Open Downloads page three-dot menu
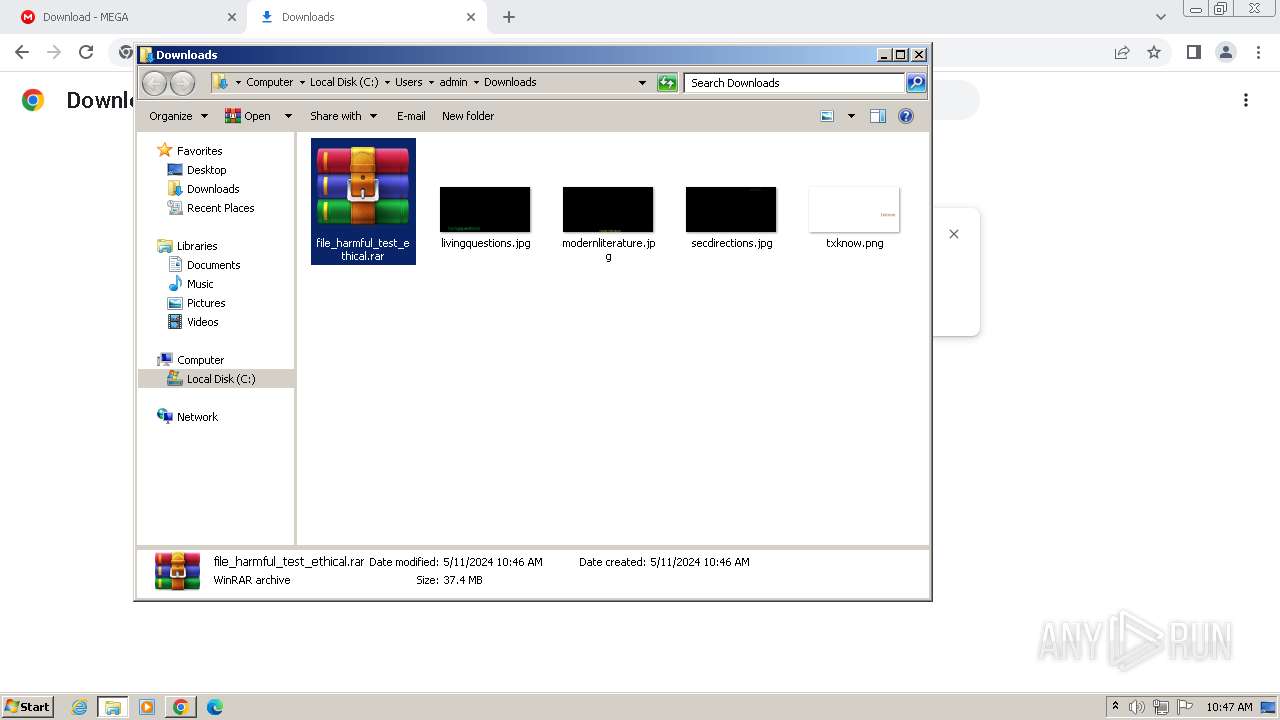 (1246, 100)
